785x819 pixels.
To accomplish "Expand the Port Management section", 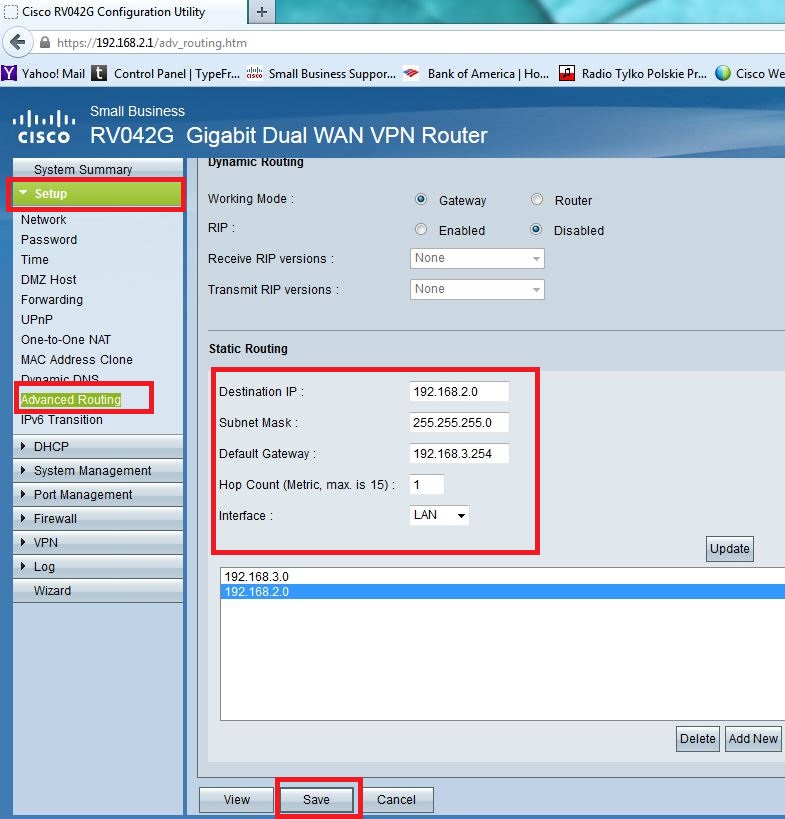I will click(98, 495).
